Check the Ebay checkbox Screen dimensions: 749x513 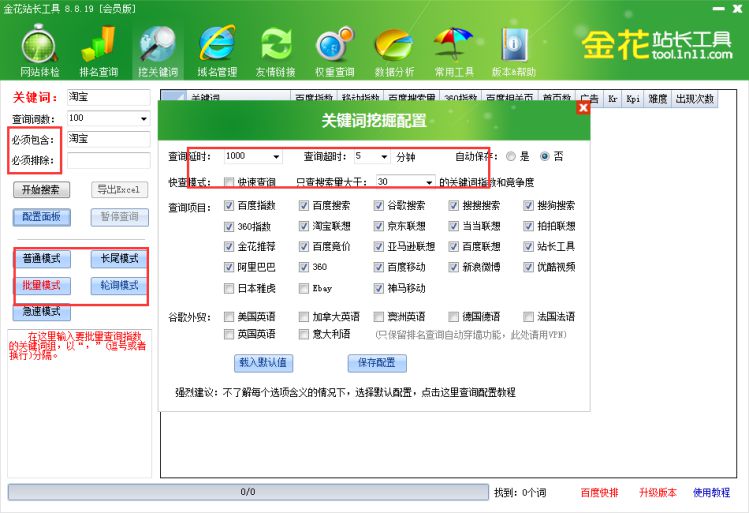pyautogui.click(x=304, y=288)
